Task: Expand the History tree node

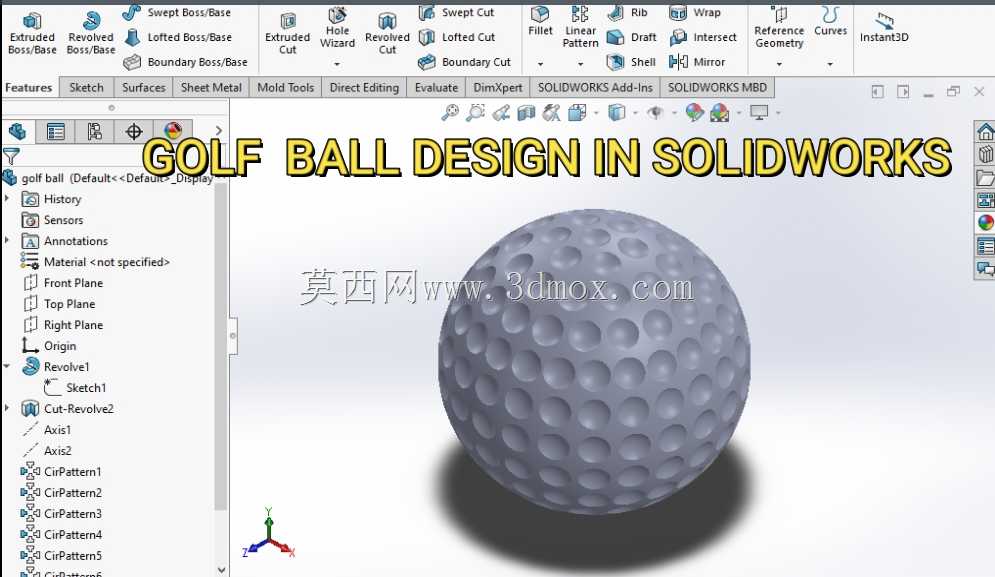Action: point(7,199)
